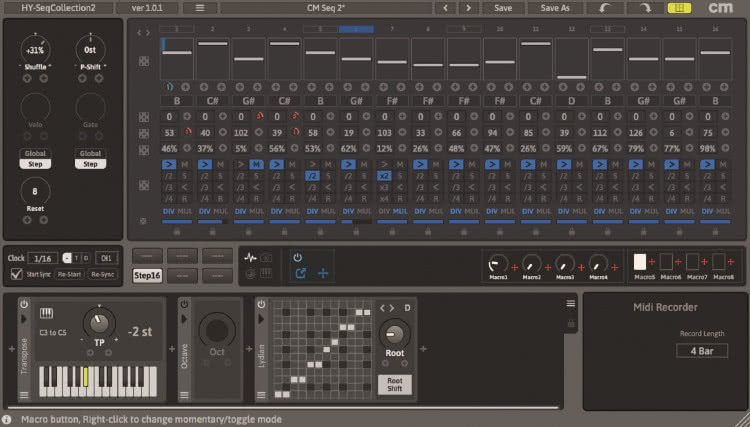Toggle the white Macro5 button
The image size is (750, 427).
640,261
